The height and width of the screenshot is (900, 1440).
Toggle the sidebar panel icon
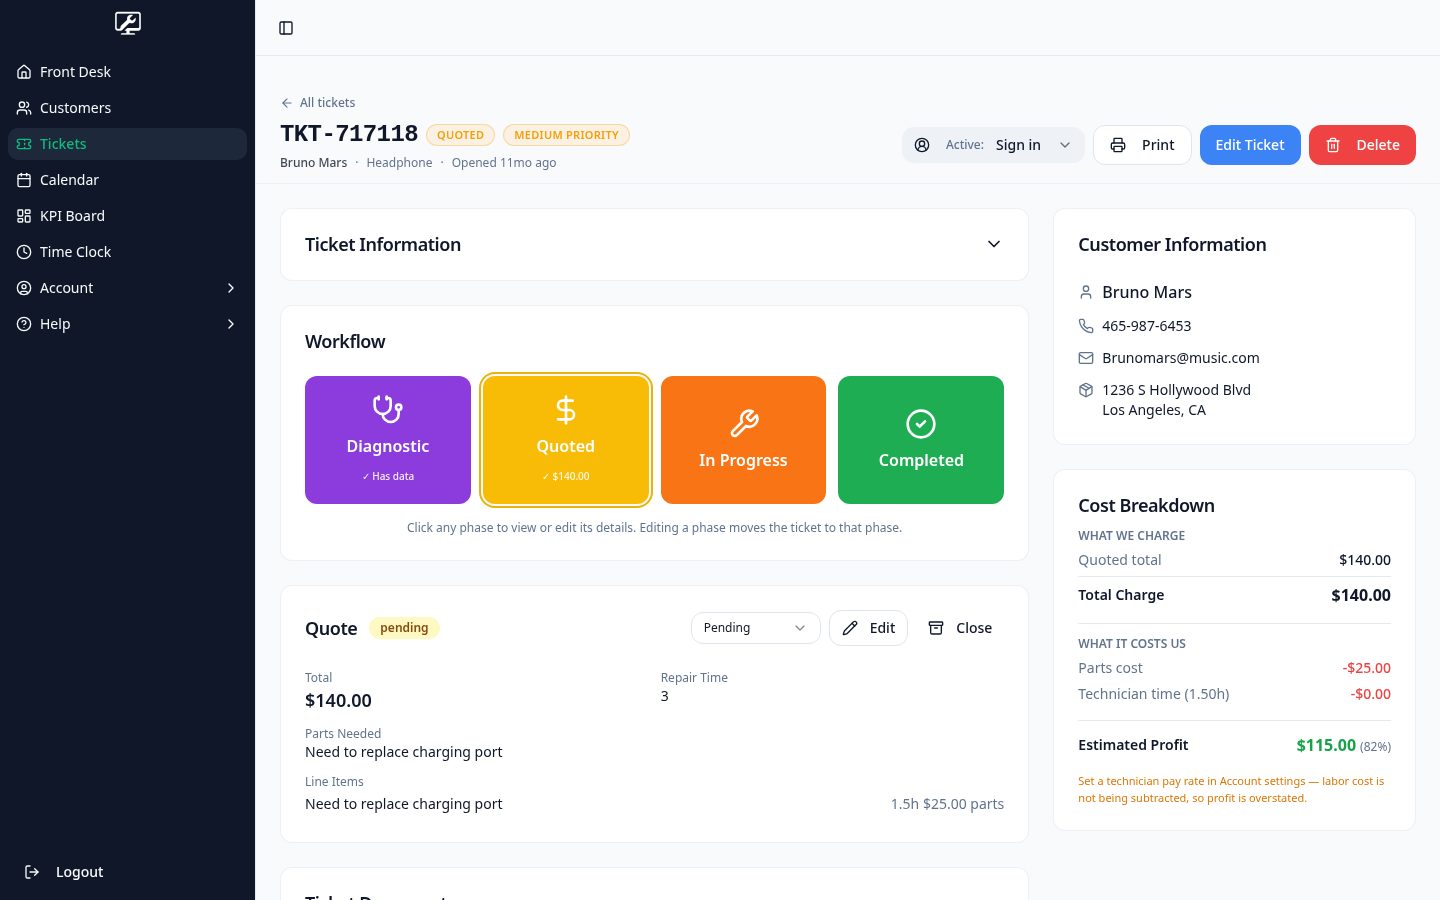(x=286, y=28)
